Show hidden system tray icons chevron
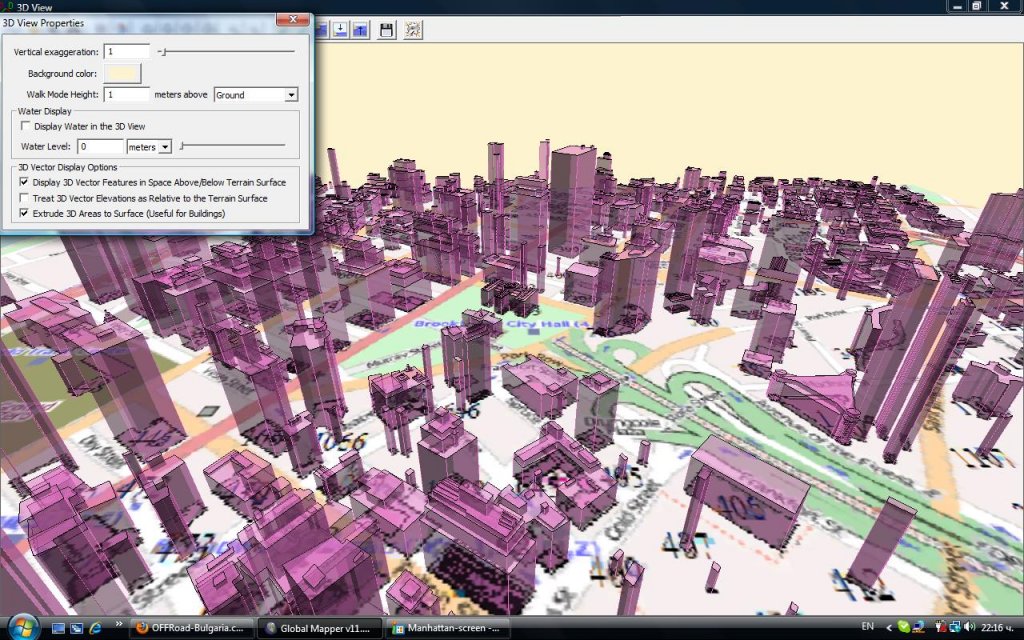This screenshot has width=1024, height=640. 891,627
